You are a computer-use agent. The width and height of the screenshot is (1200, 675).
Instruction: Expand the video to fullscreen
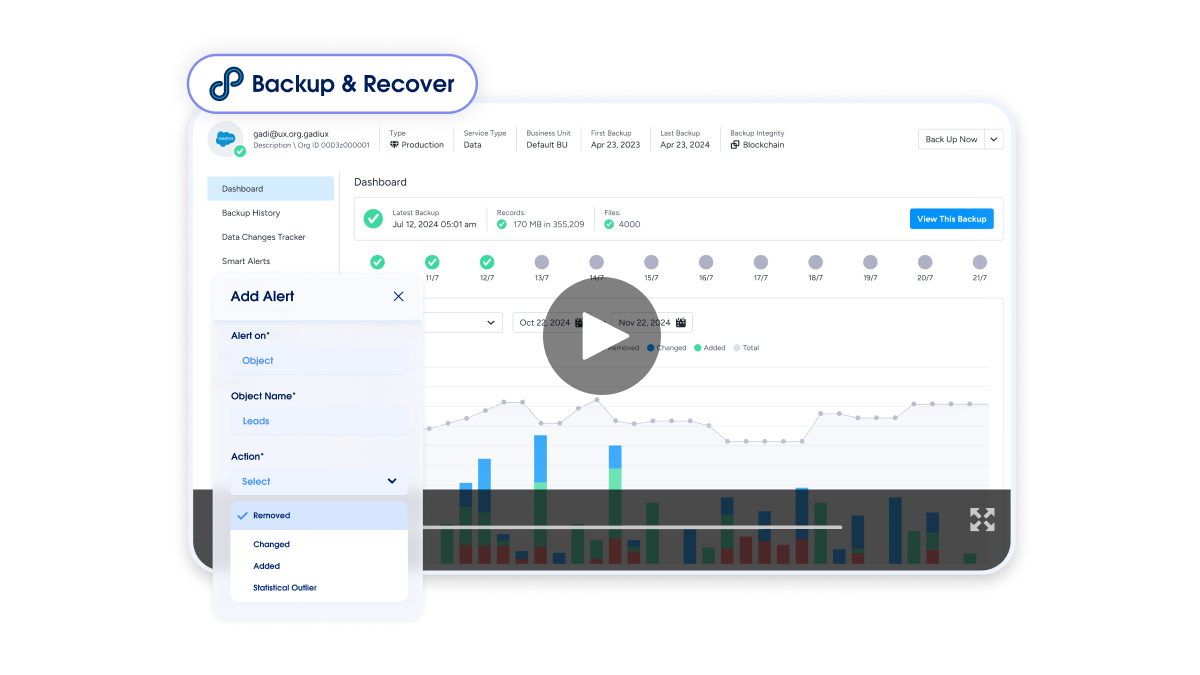click(x=982, y=519)
